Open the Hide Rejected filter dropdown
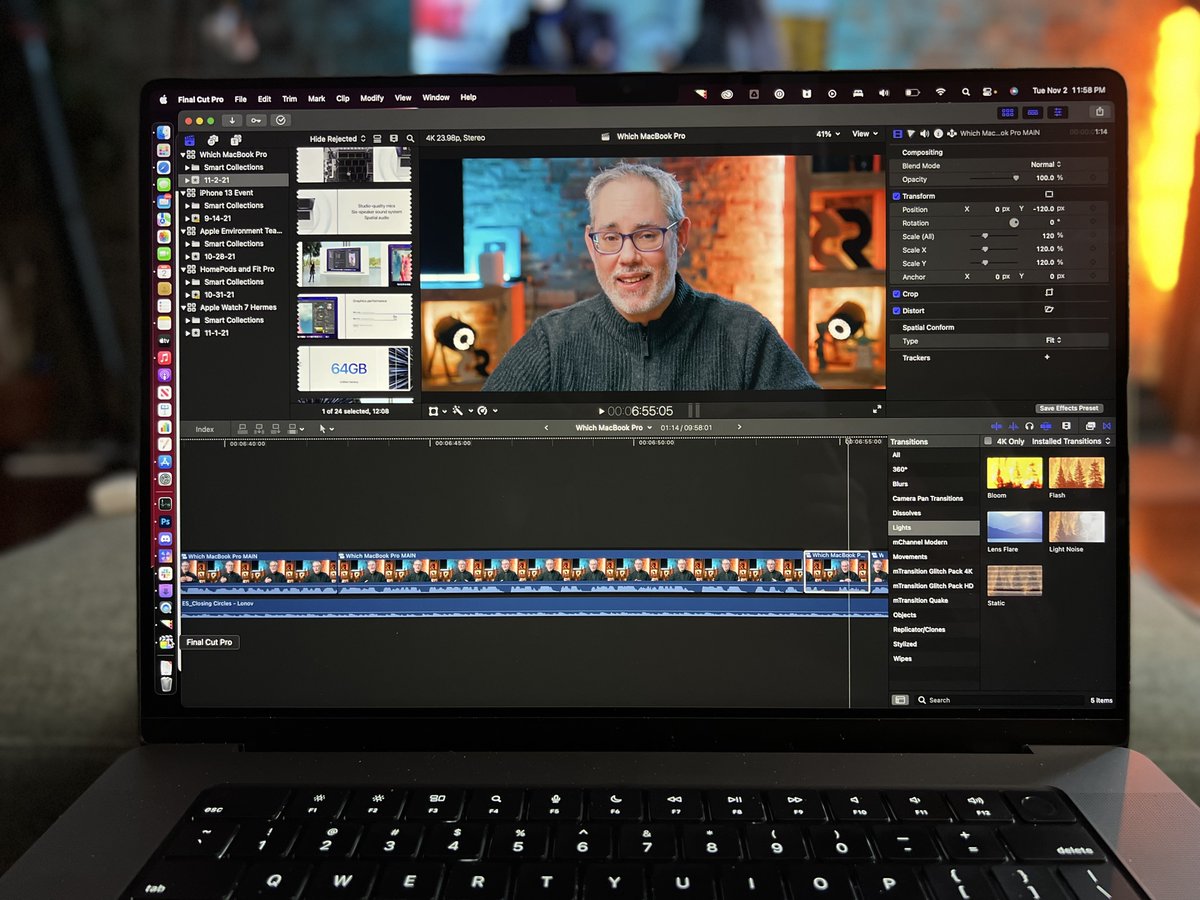The width and height of the screenshot is (1200, 900). point(337,139)
